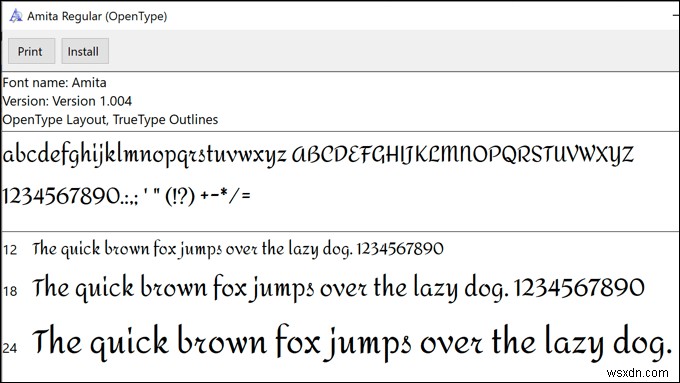Select the 'Font name: Amita' line
The height and width of the screenshot is (383, 680).
(55, 82)
